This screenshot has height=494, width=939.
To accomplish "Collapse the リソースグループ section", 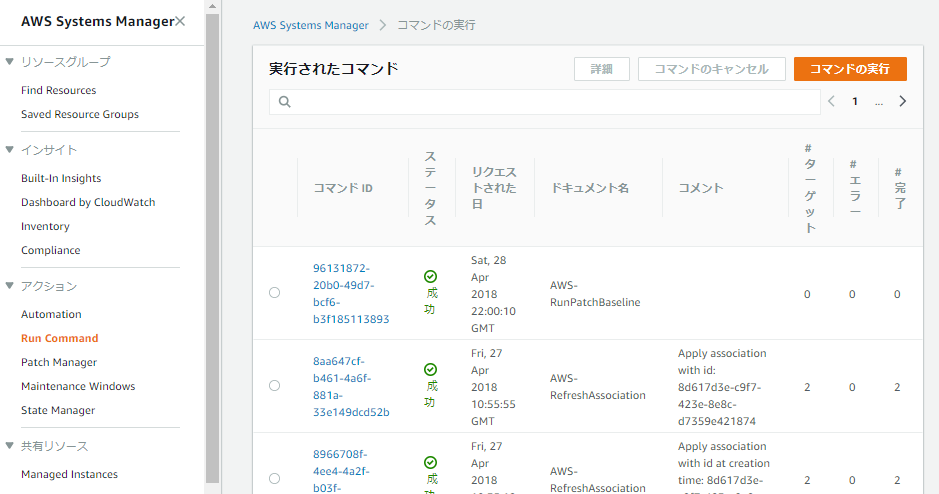I will coord(10,61).
